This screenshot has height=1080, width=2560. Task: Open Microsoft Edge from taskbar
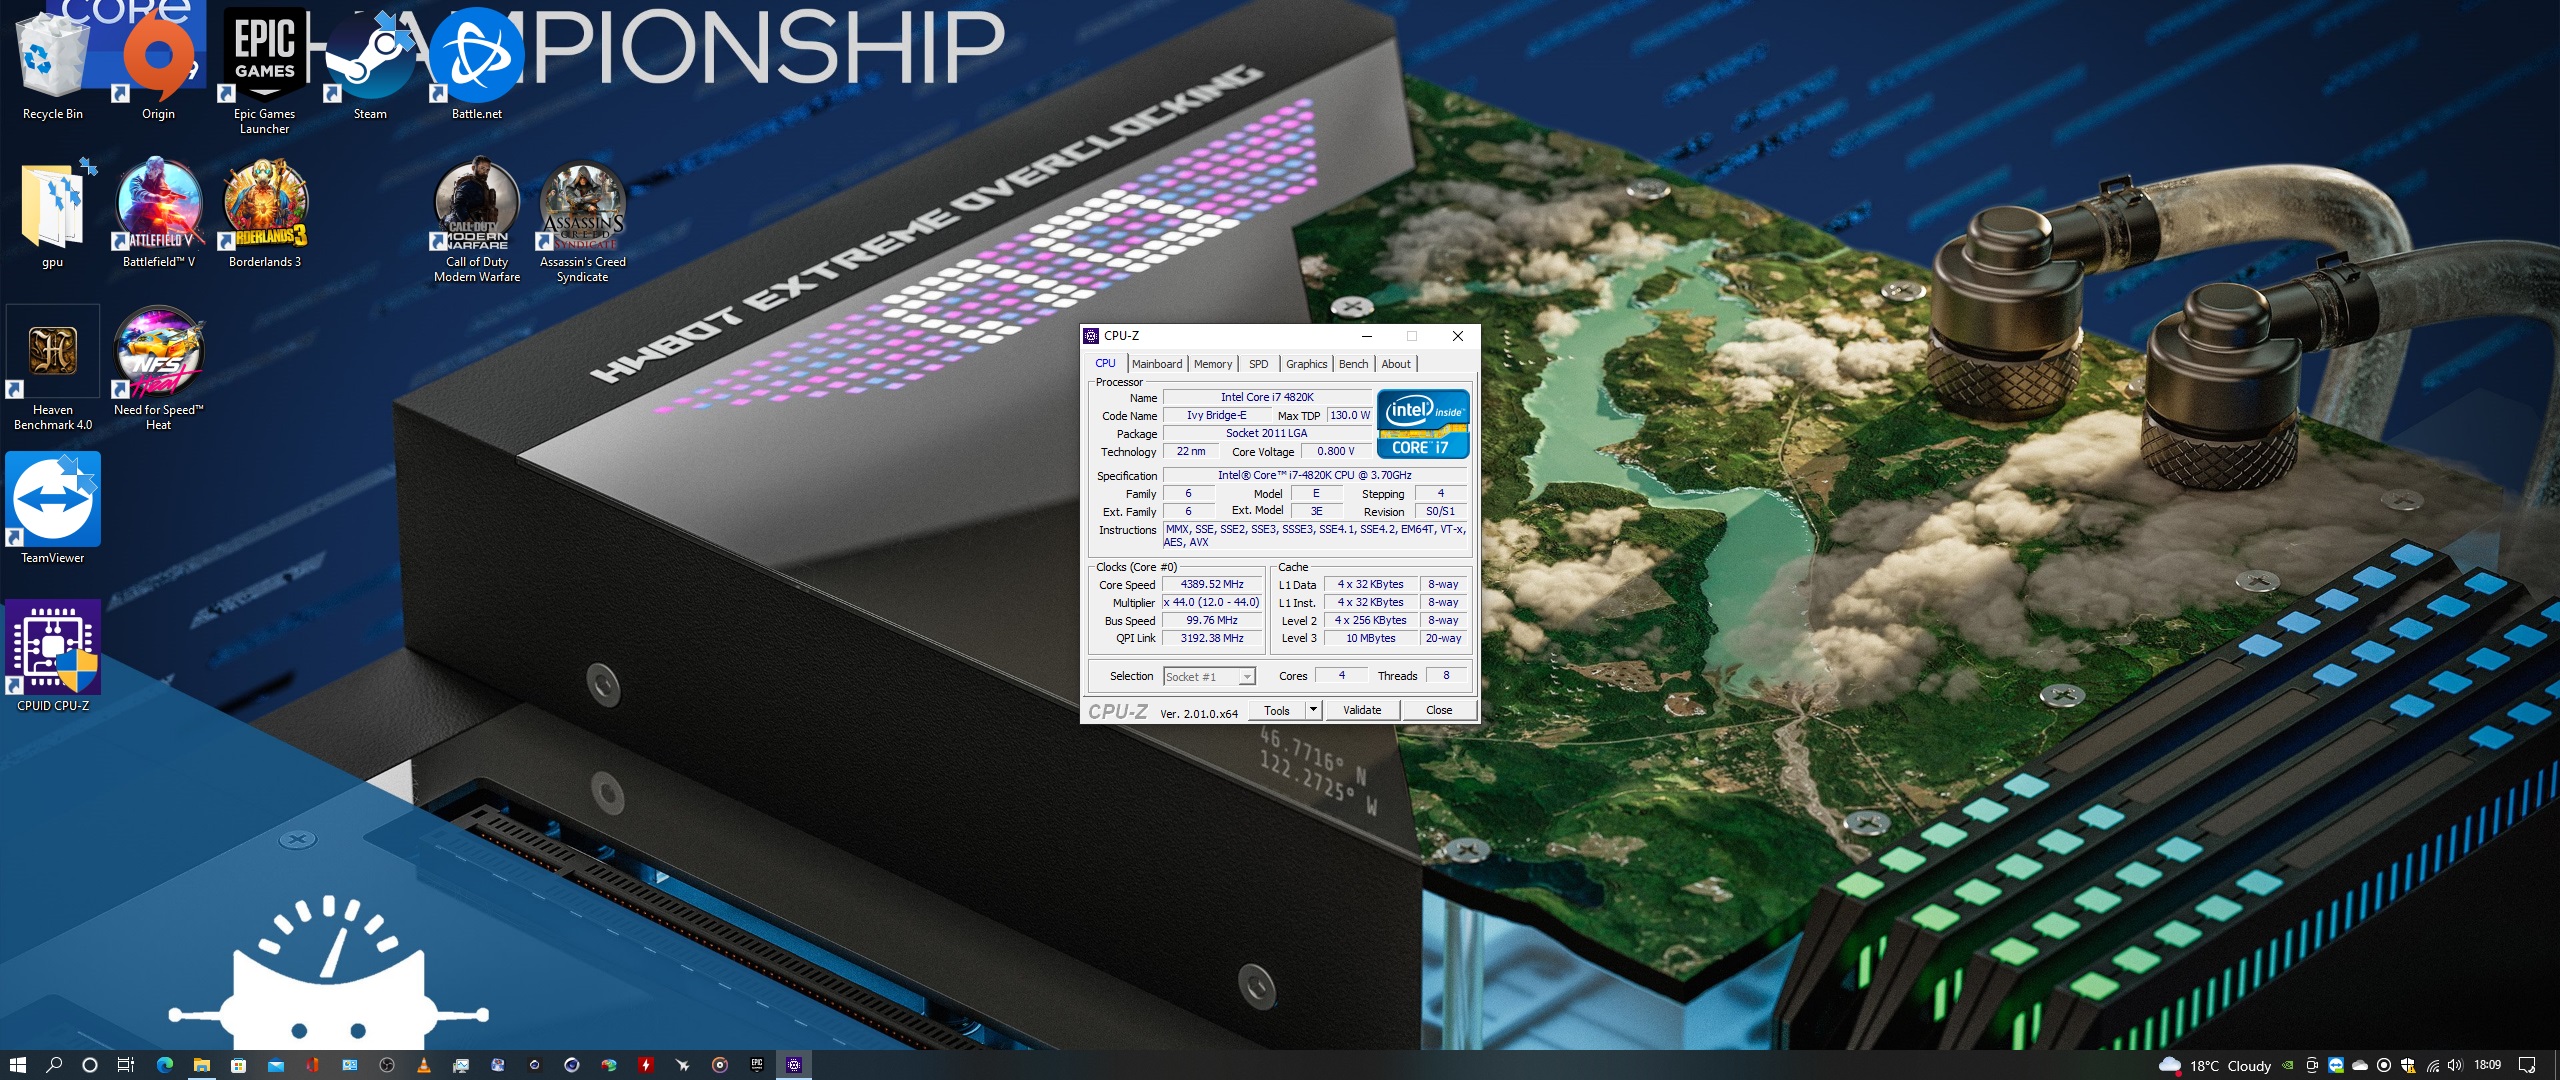pos(165,1065)
